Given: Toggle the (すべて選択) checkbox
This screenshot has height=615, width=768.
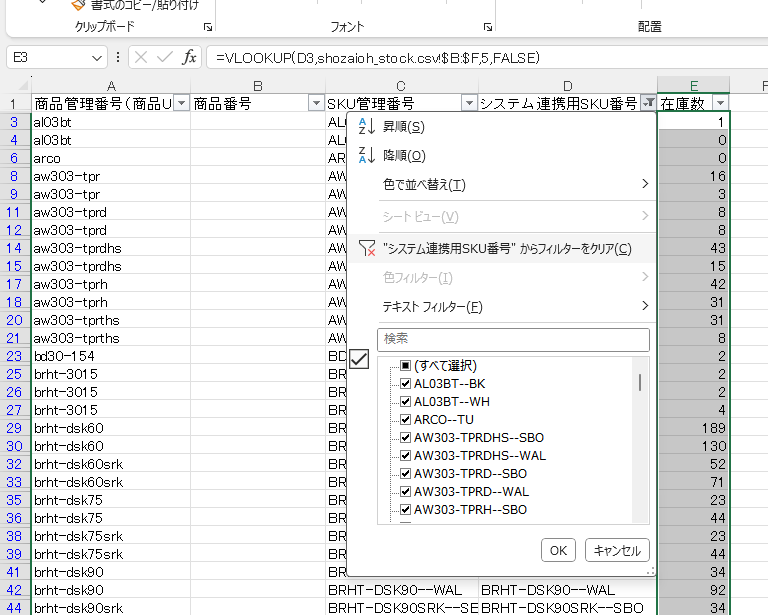Looking at the screenshot, I should tap(406, 365).
